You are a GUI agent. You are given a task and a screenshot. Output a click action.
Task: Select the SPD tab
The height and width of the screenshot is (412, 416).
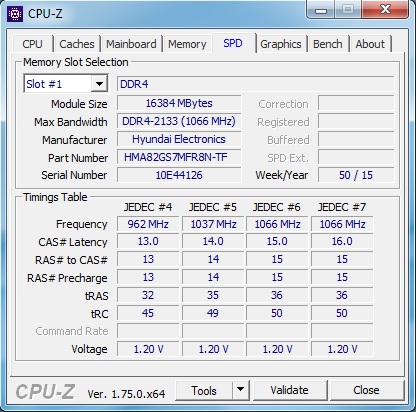pyautogui.click(x=233, y=43)
